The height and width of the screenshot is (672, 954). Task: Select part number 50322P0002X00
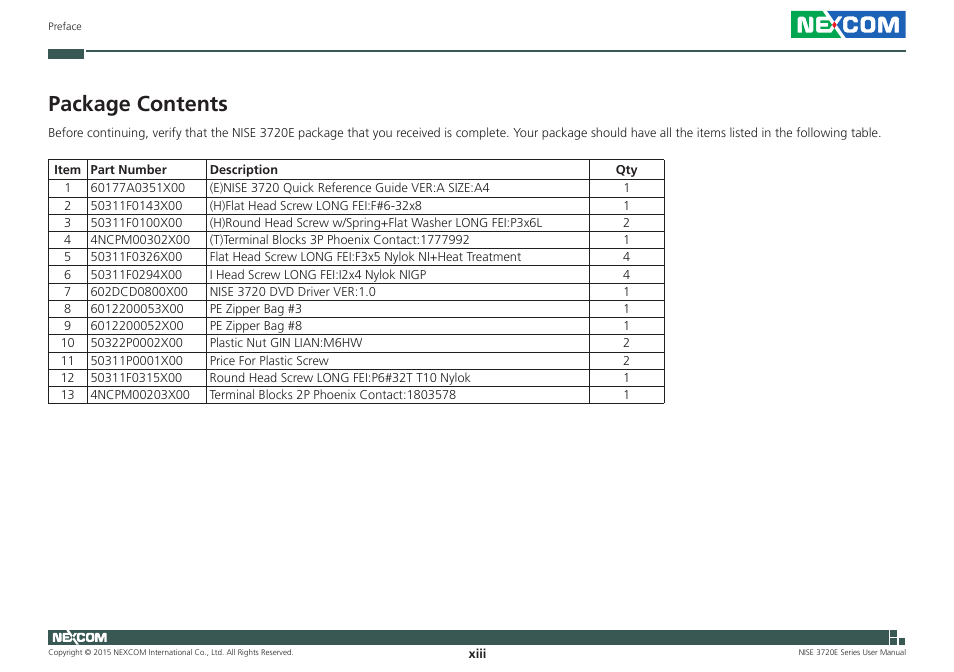coord(136,342)
